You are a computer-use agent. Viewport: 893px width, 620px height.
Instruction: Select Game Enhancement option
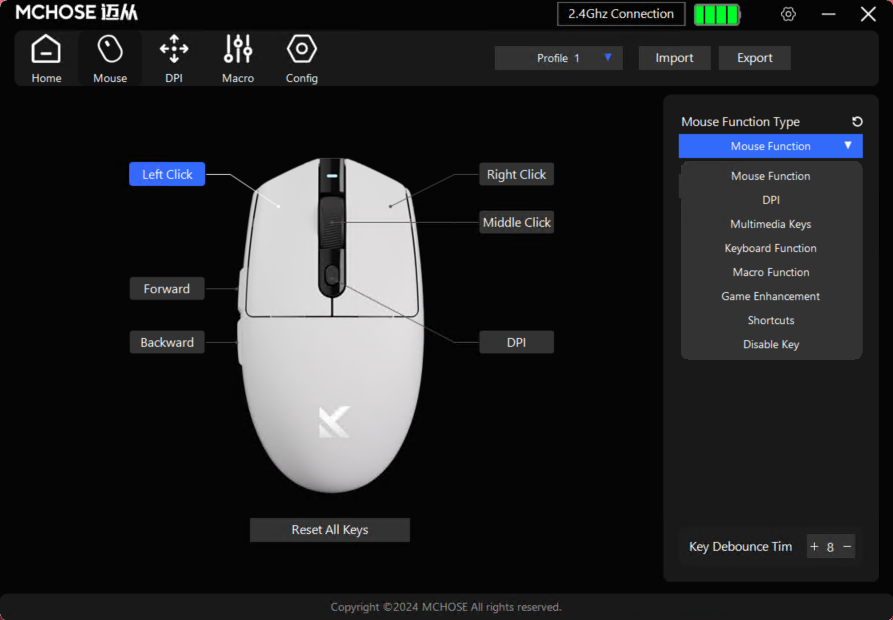click(771, 296)
